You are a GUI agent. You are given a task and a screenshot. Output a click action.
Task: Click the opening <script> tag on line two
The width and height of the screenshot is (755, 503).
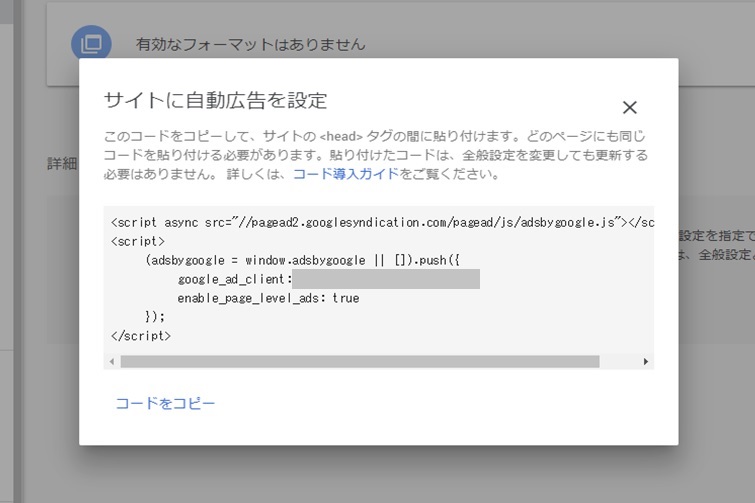138,241
